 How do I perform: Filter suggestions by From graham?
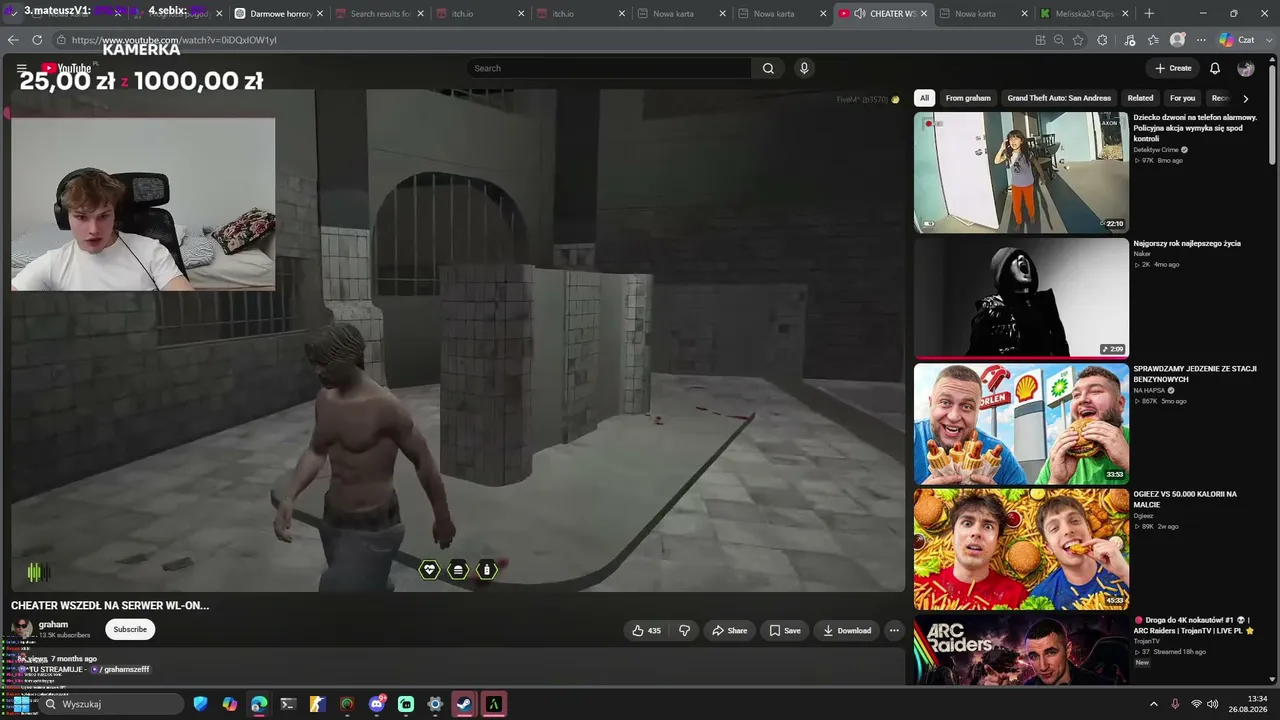[968, 98]
